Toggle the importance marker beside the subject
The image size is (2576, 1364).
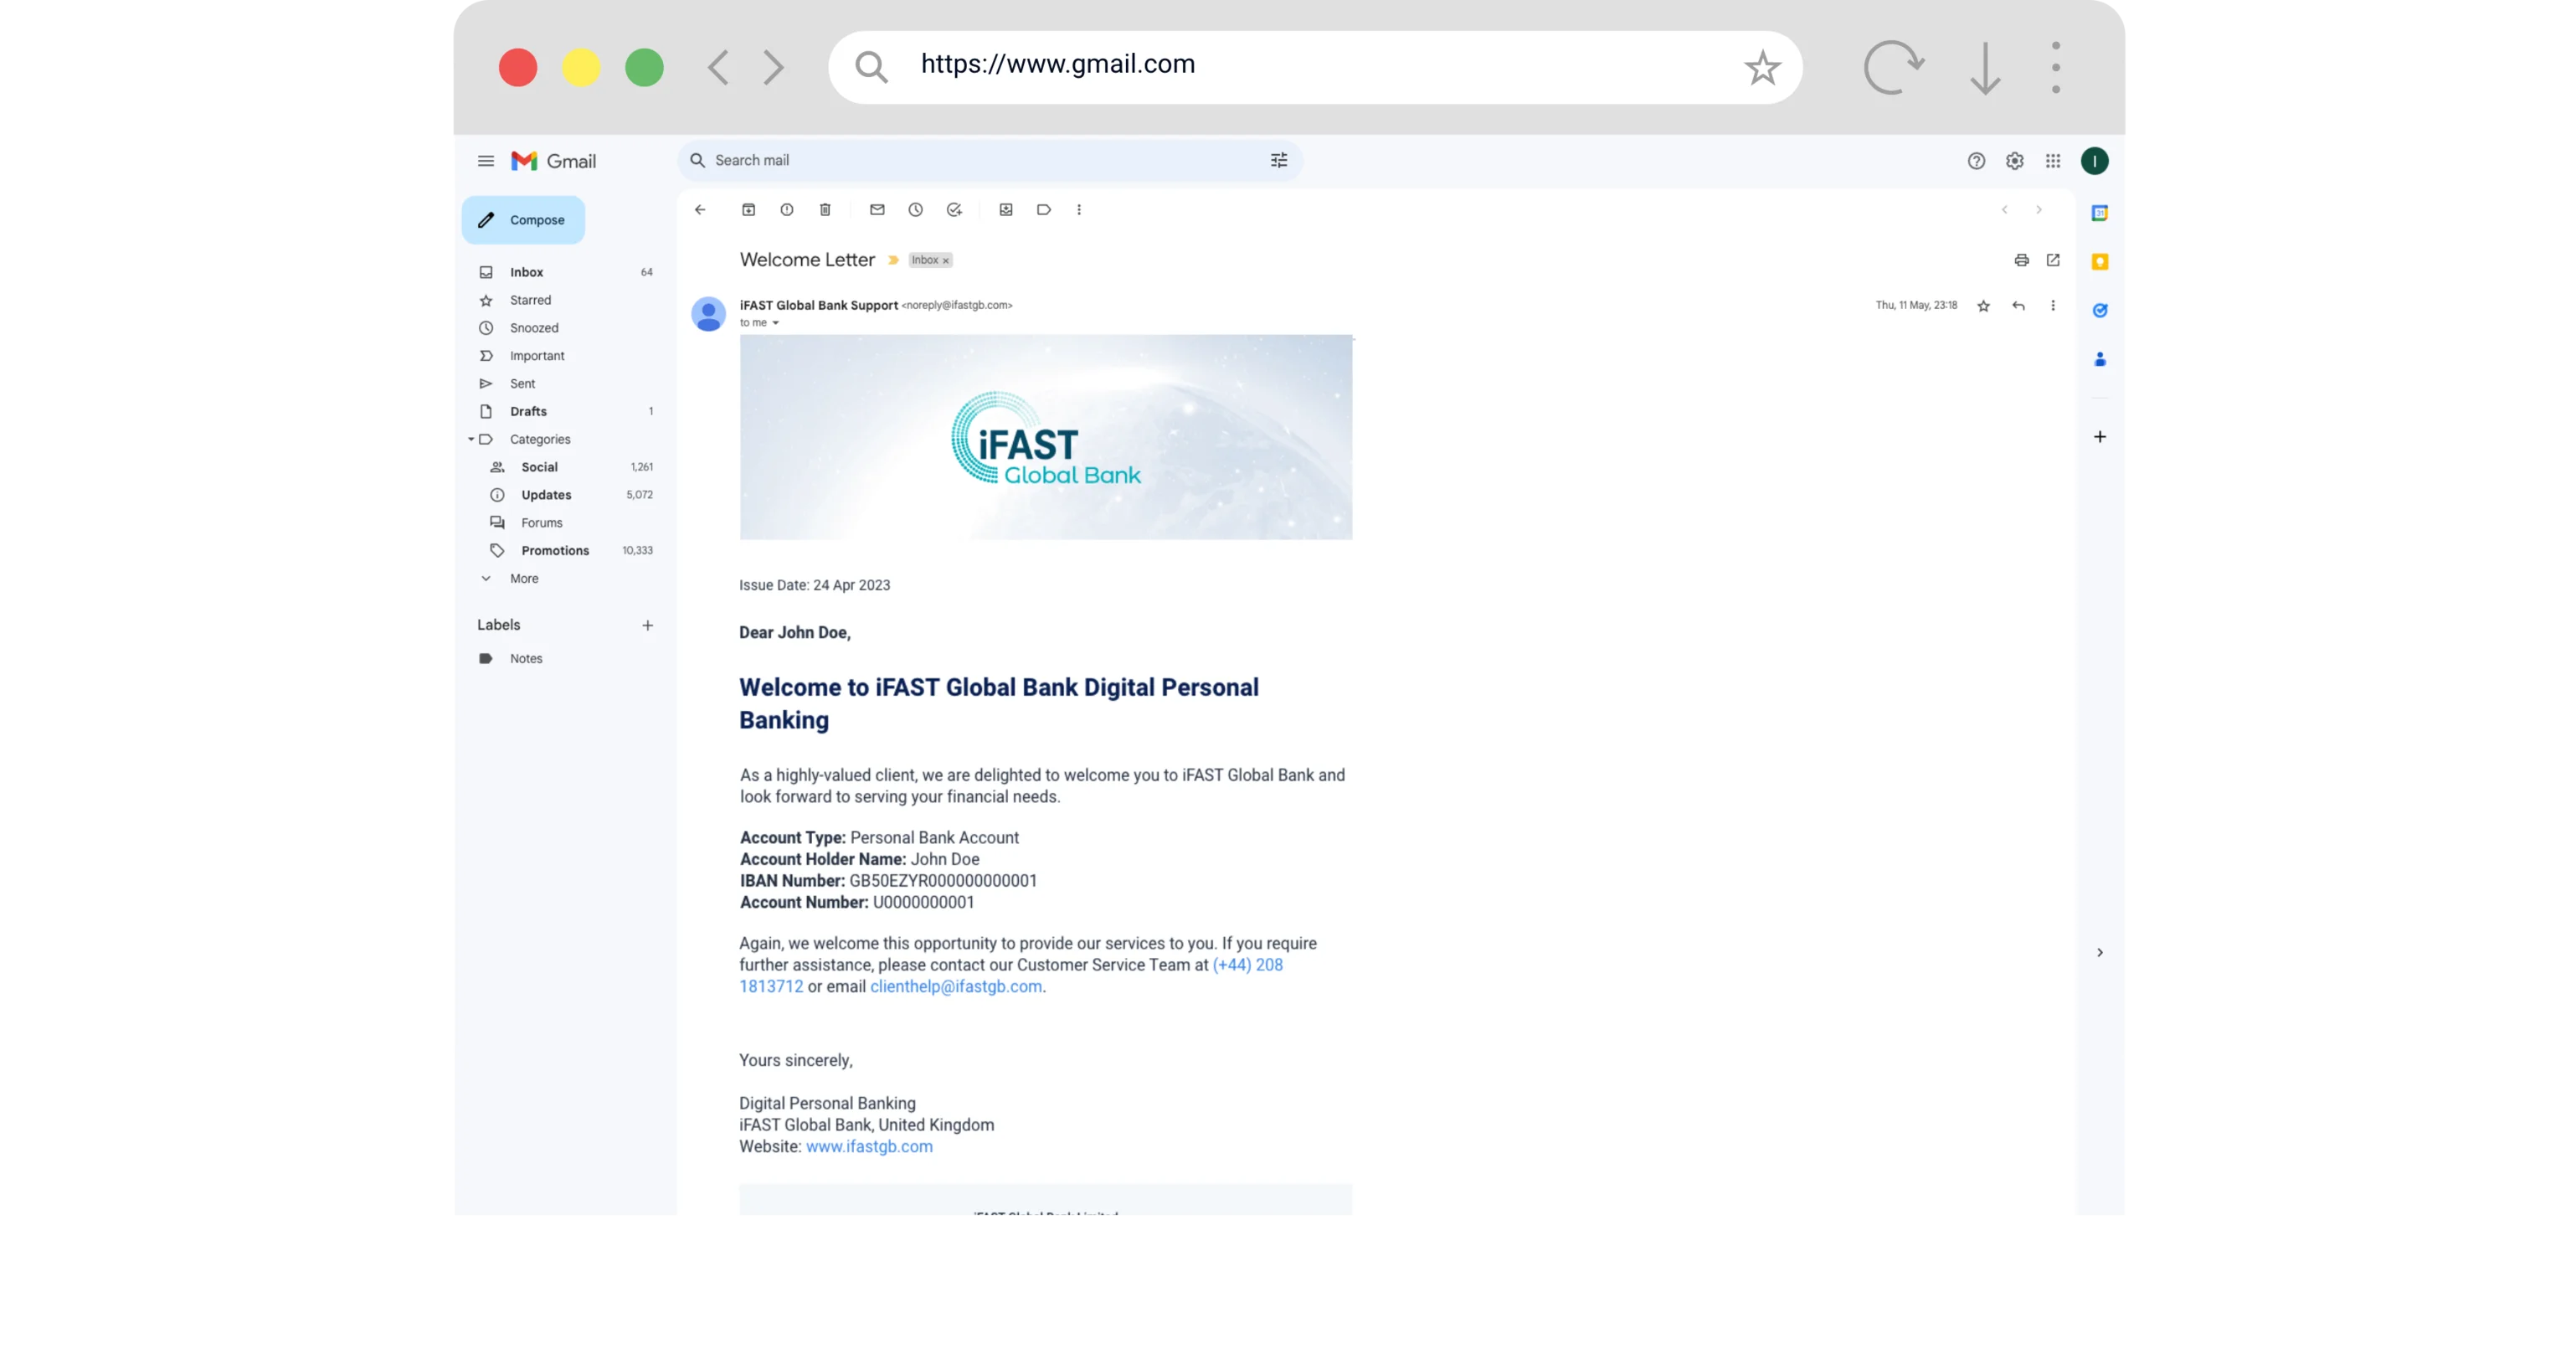click(893, 260)
